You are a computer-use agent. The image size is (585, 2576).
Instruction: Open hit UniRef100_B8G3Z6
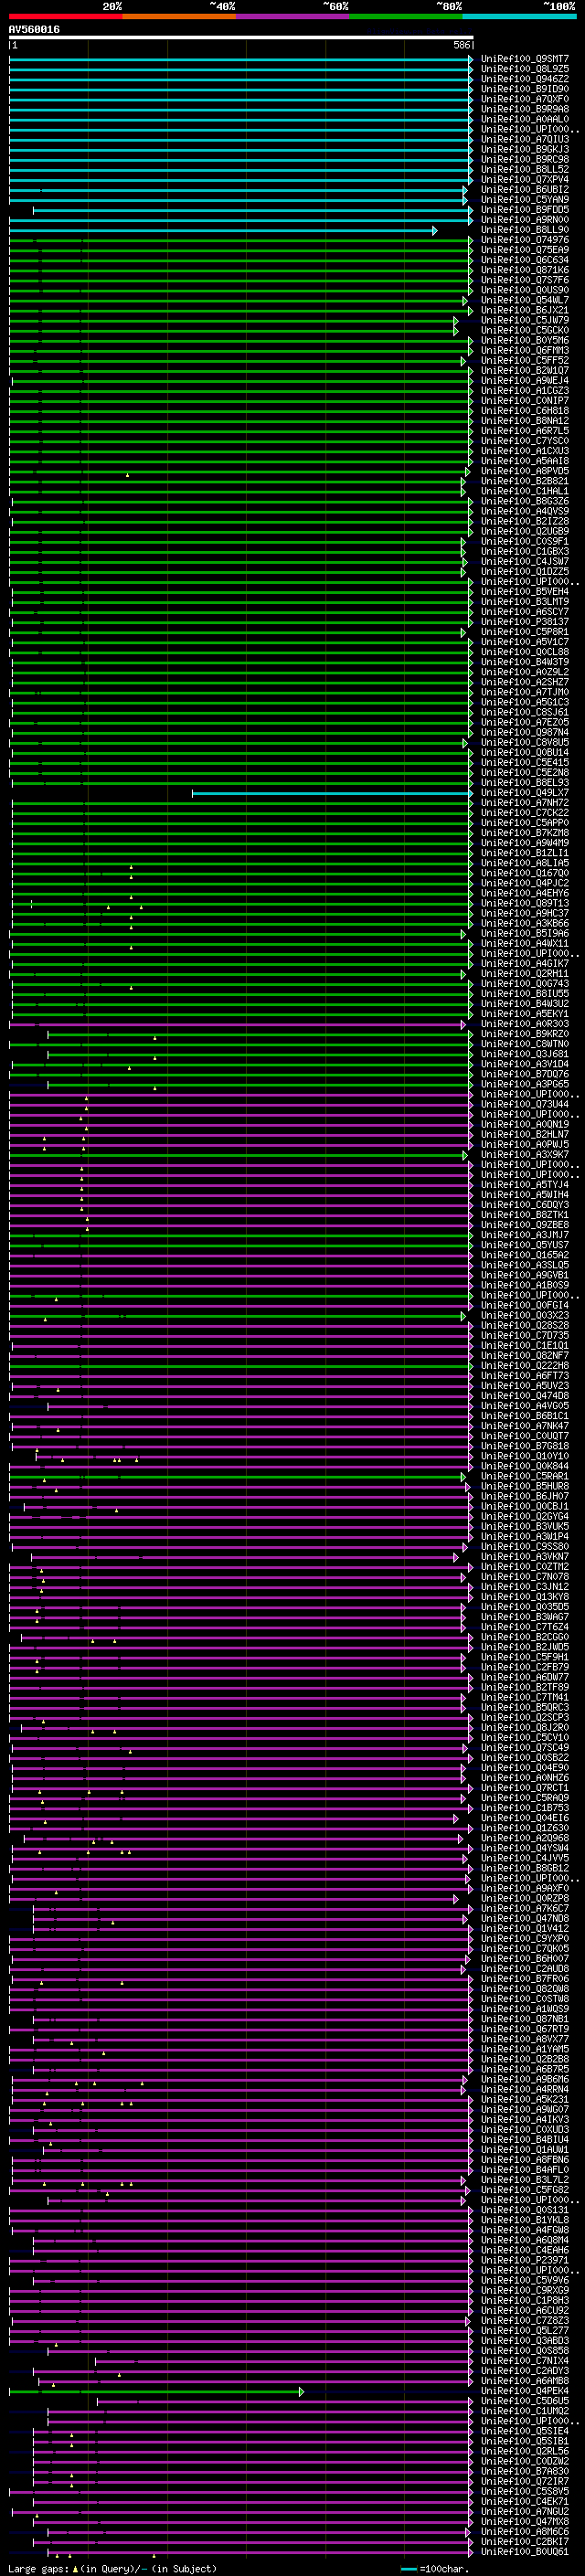point(525,501)
